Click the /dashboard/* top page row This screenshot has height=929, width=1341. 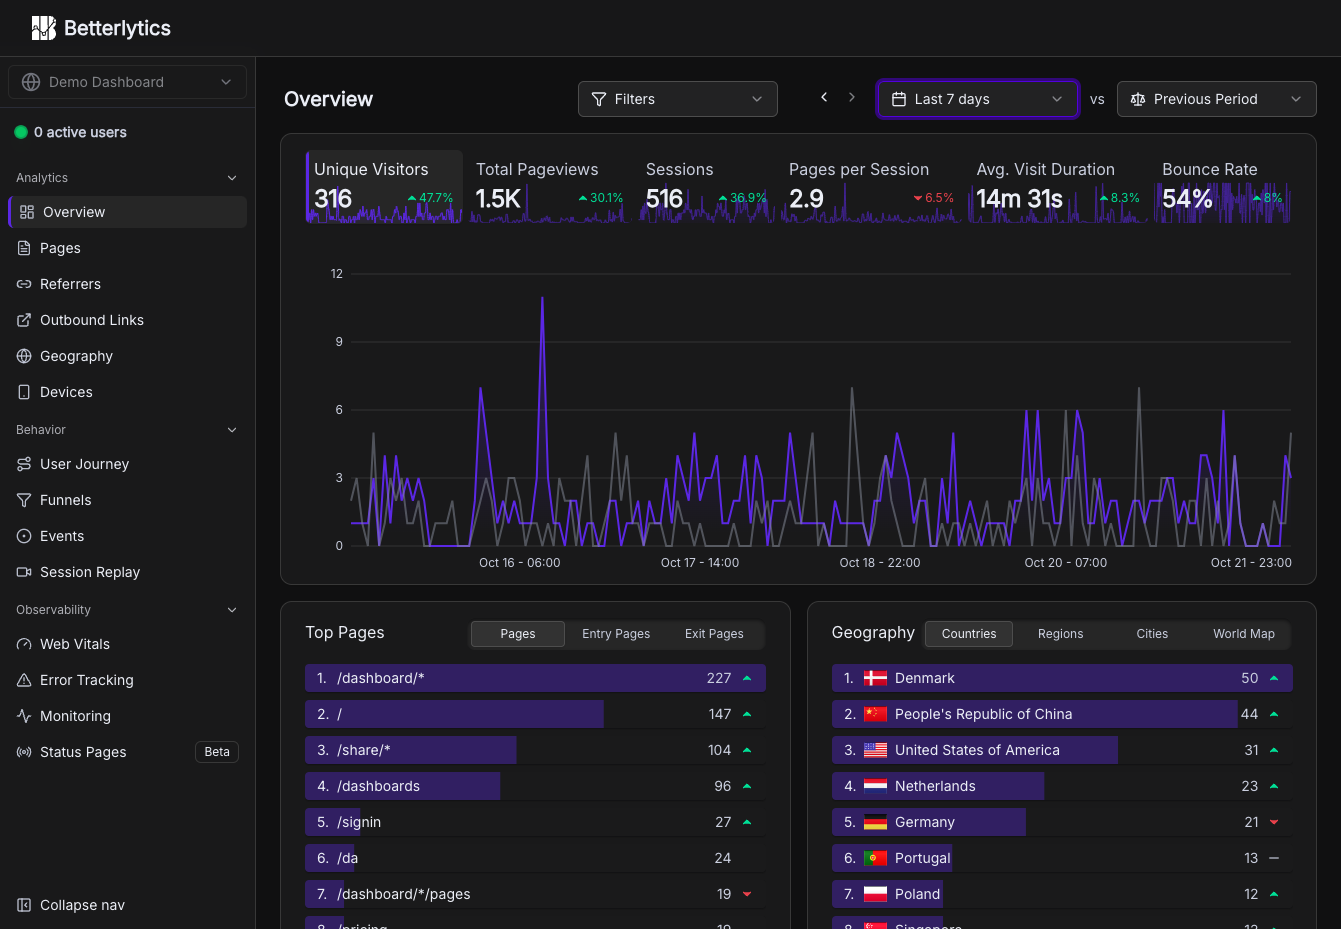coord(535,678)
